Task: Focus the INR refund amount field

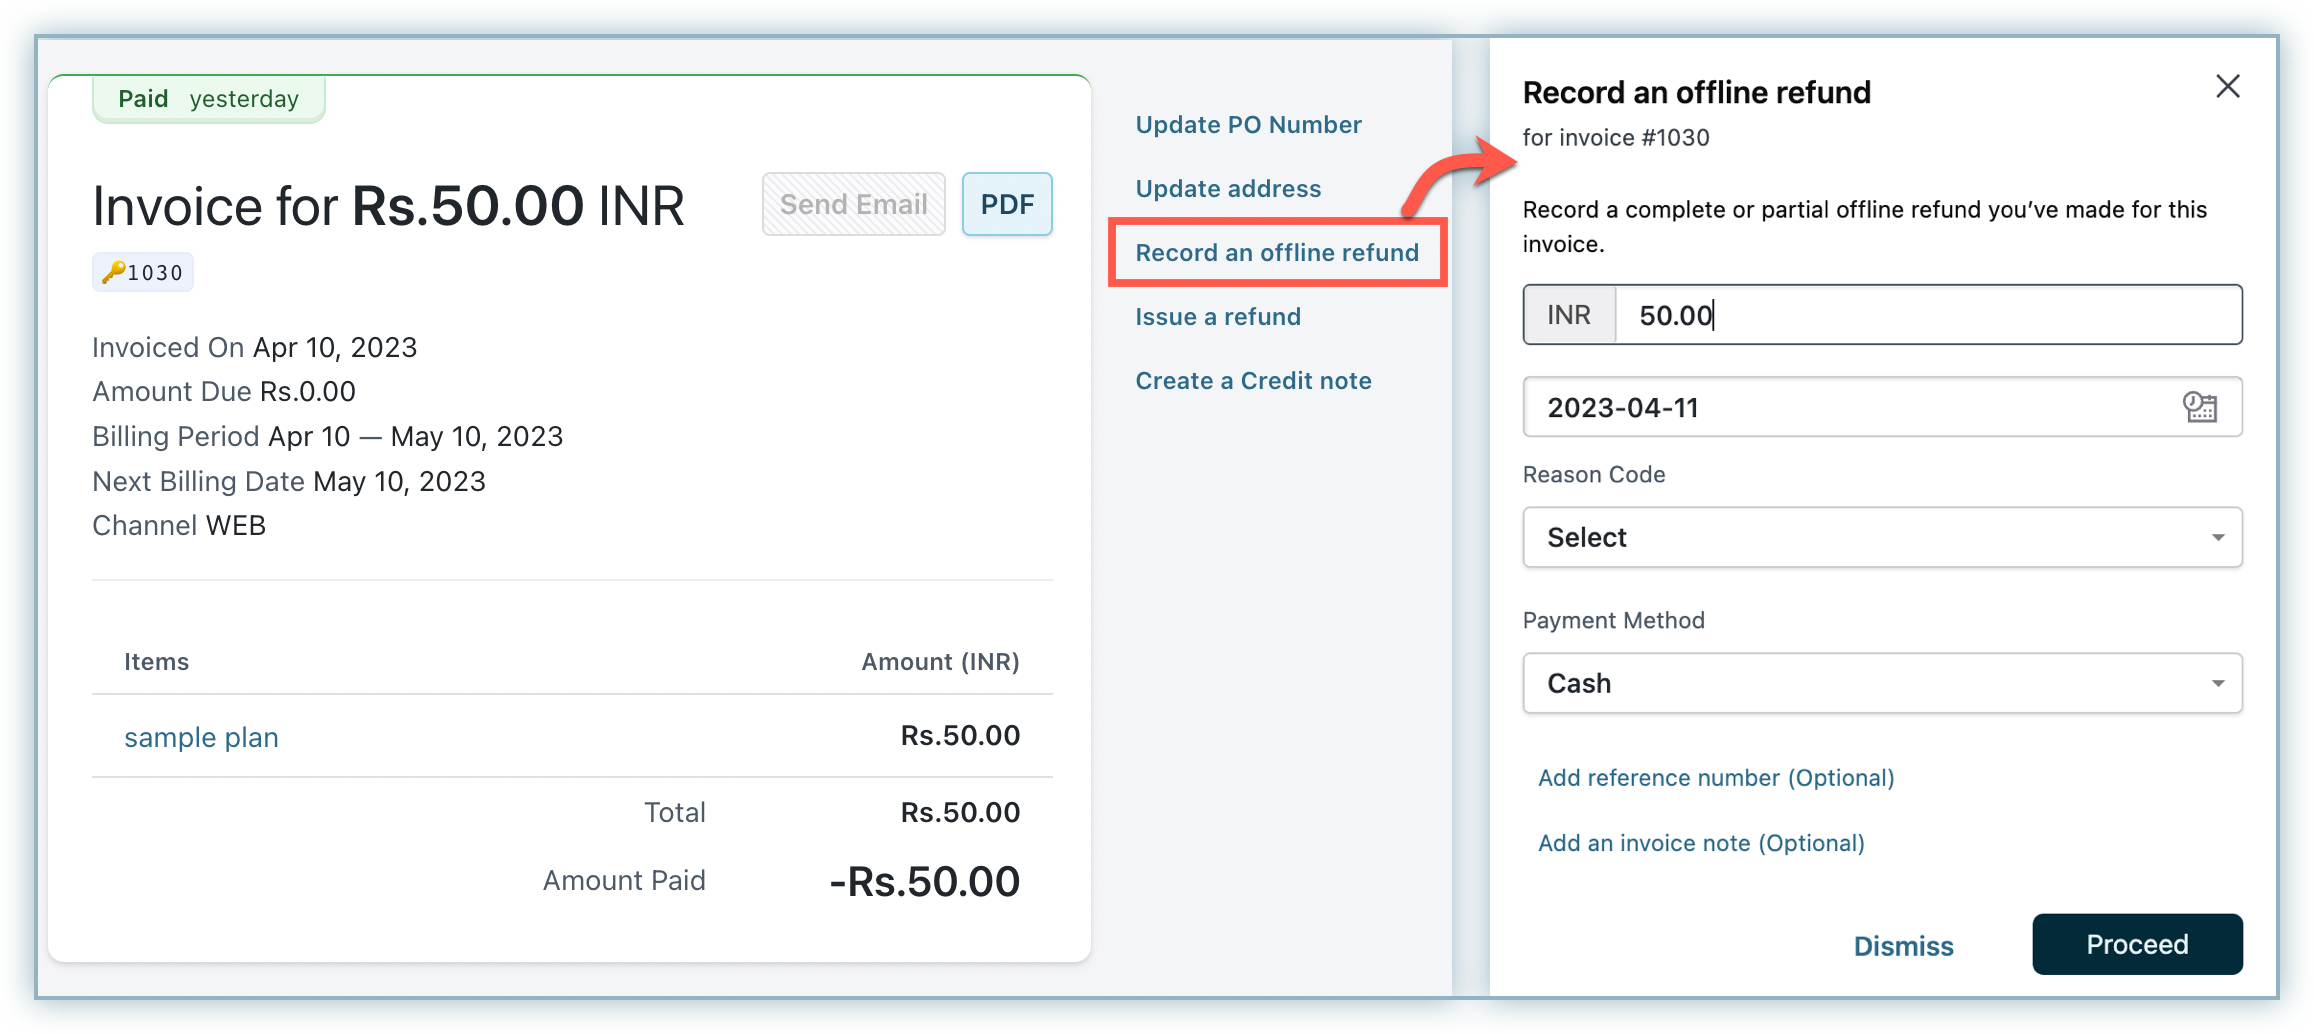Action: click(x=1926, y=316)
